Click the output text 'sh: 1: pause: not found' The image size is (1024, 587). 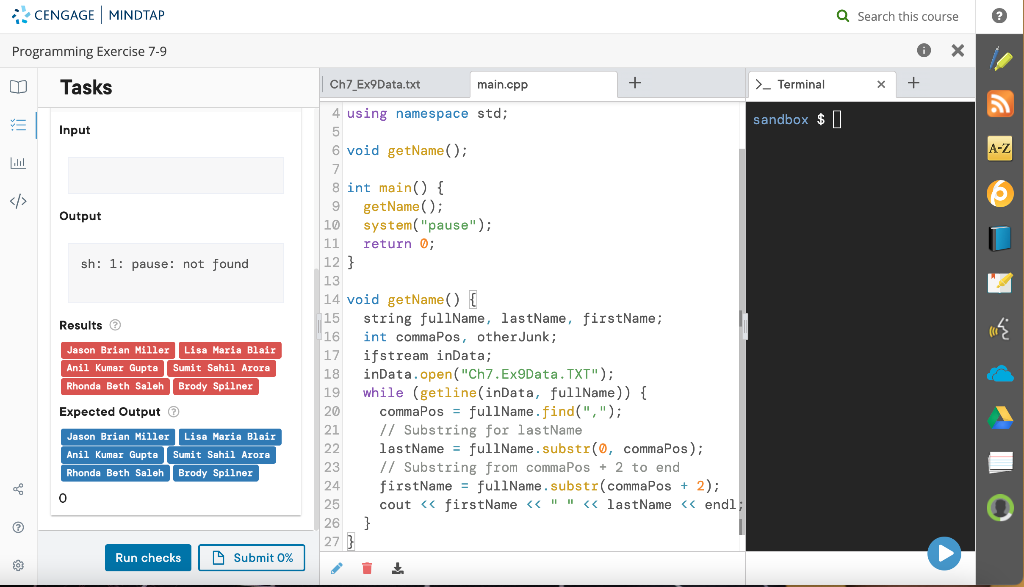tap(165, 264)
